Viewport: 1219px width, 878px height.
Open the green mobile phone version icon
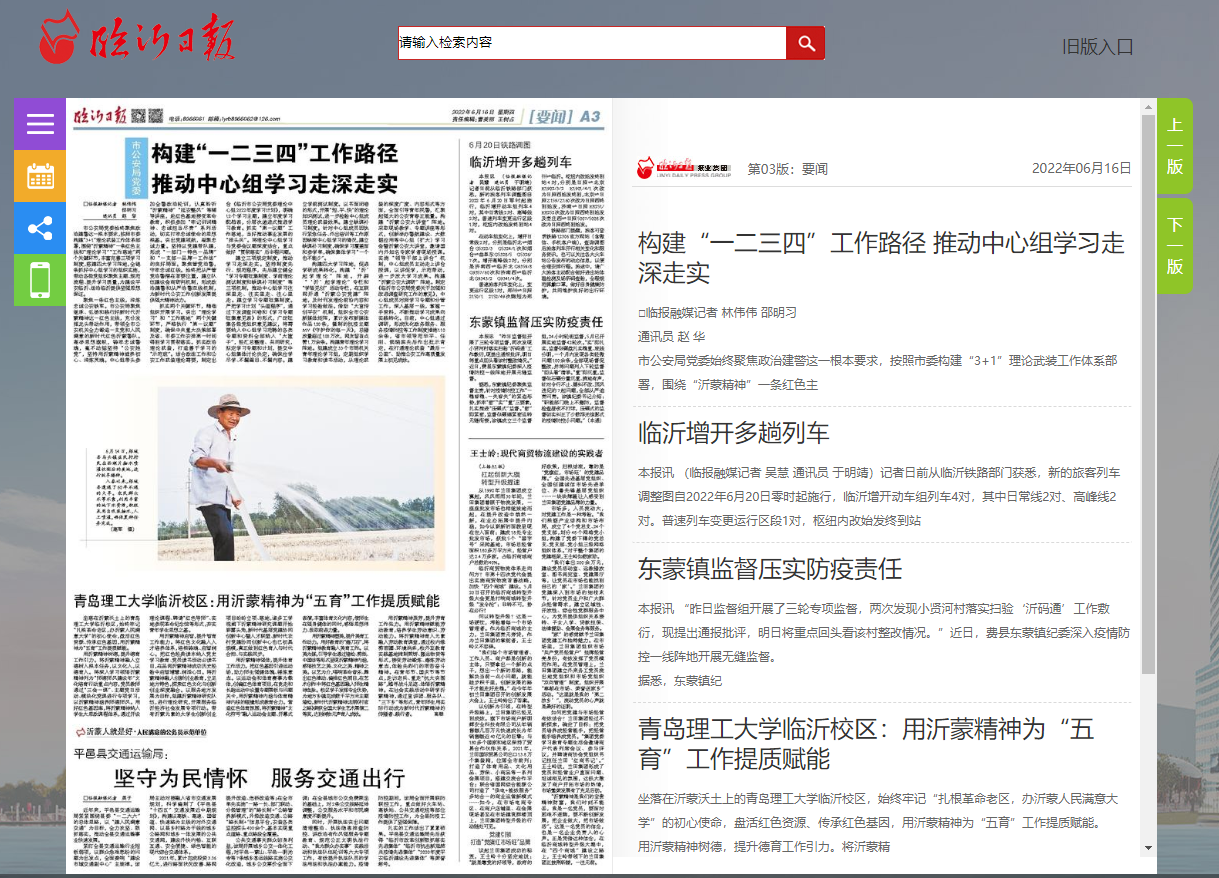click(40, 280)
